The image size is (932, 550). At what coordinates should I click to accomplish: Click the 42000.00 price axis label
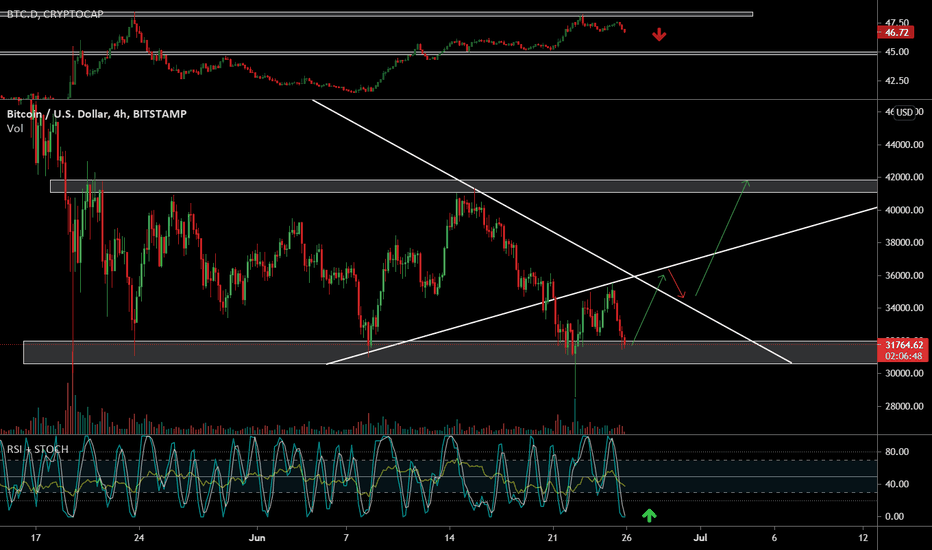coord(904,177)
